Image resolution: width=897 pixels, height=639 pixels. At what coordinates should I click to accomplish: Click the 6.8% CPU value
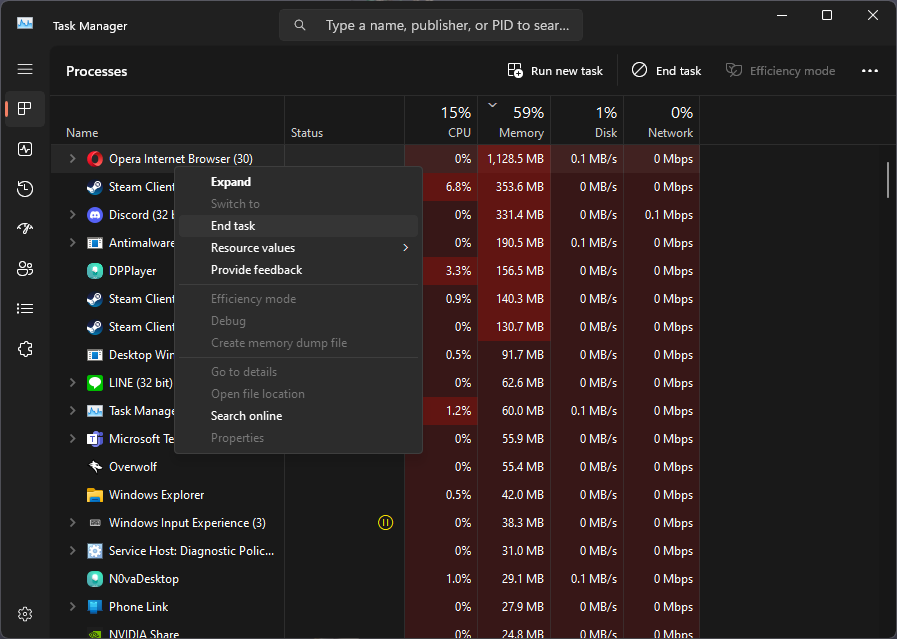point(458,187)
